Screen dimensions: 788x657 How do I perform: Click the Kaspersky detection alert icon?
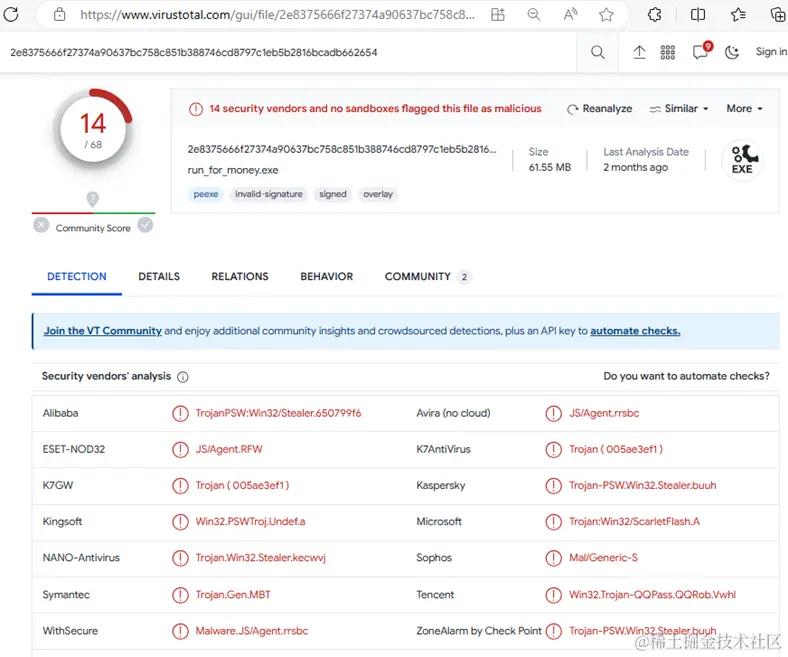[553, 486]
